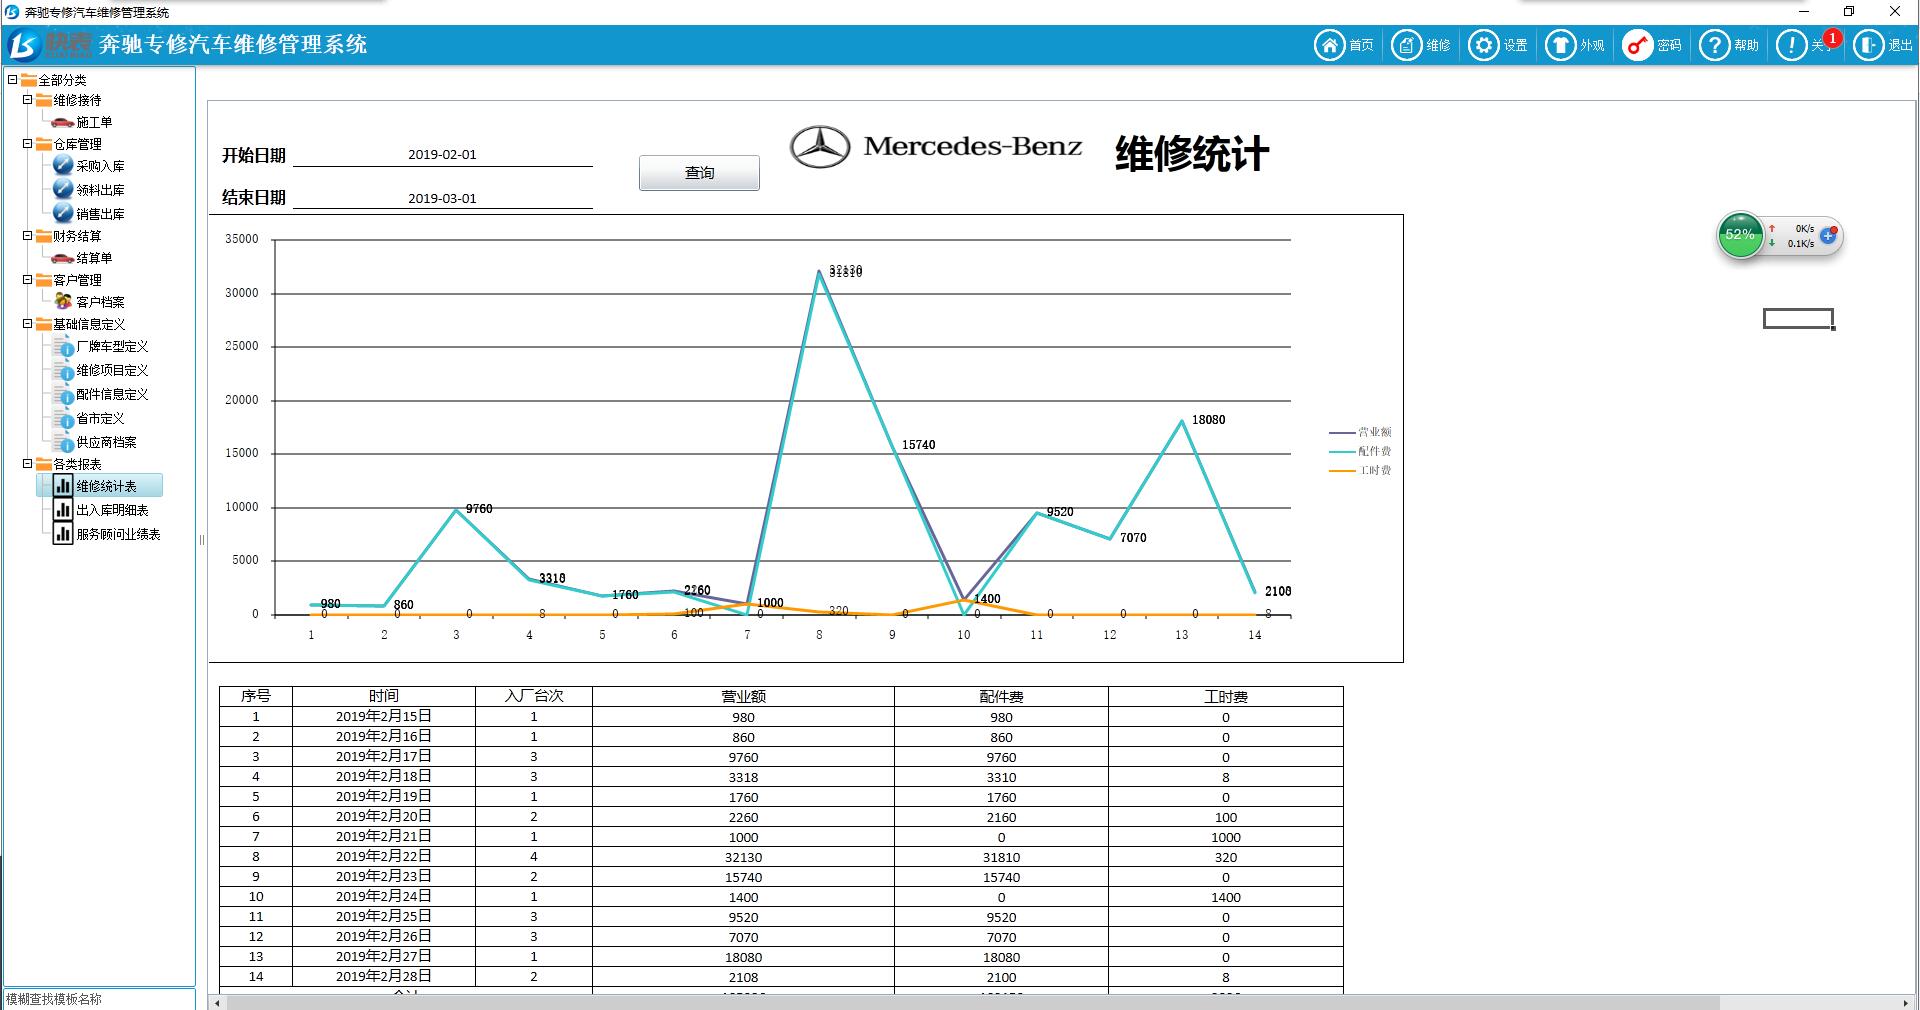This screenshot has height=1010, width=1920.
Task: Collapse the 仓库管理 folder node
Action: point(28,144)
